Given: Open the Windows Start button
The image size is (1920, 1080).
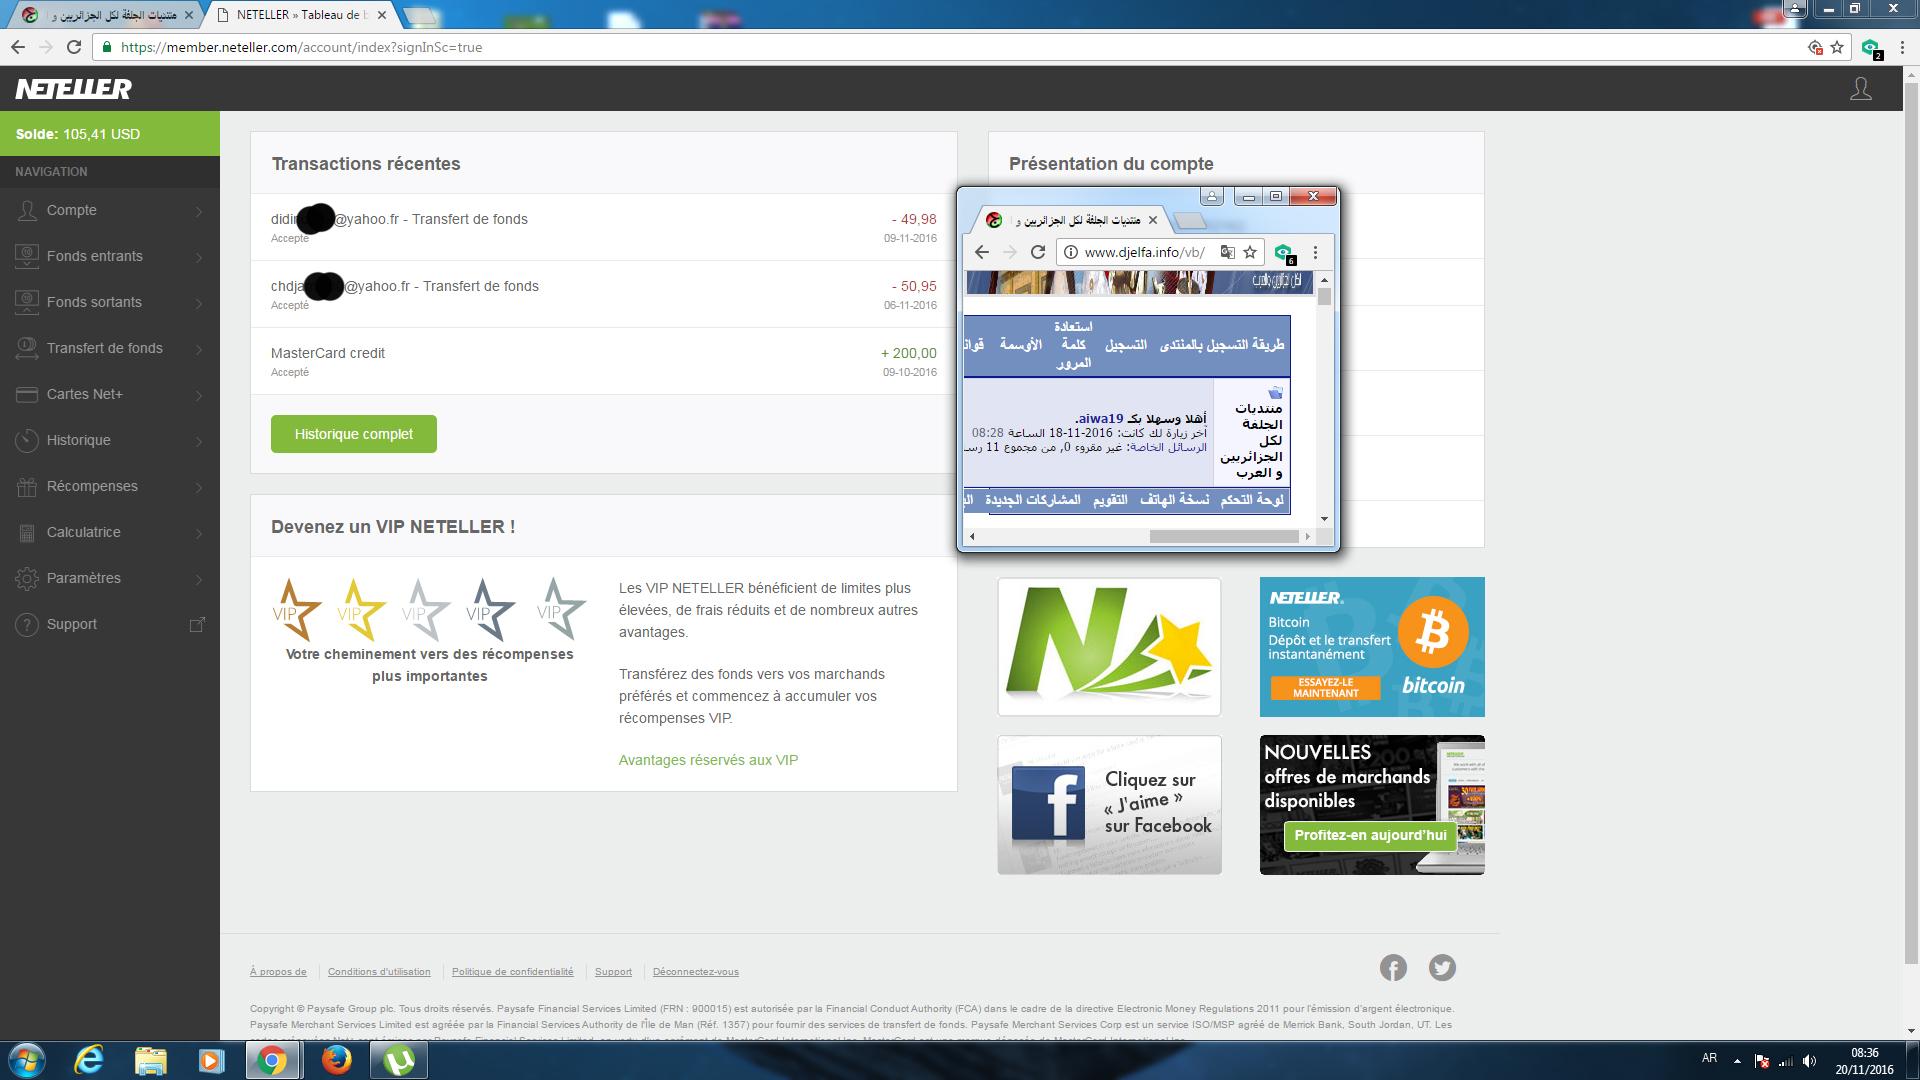Looking at the screenshot, I should click(26, 1060).
